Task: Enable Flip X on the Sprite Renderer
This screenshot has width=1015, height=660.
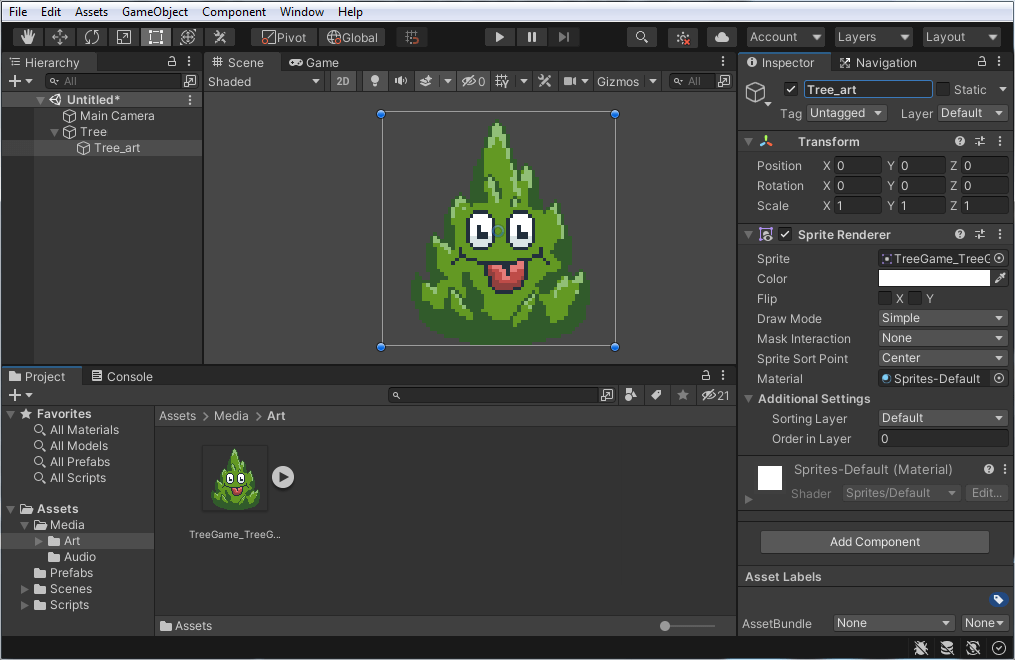Action: click(x=884, y=298)
